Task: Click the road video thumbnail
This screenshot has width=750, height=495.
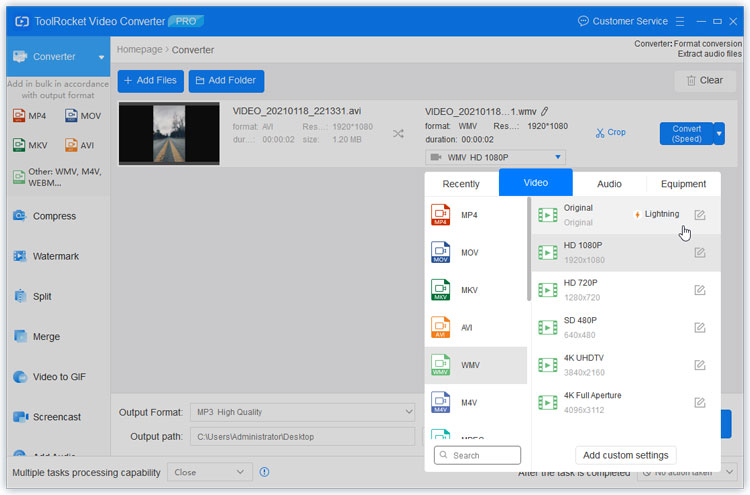Action: click(x=169, y=133)
